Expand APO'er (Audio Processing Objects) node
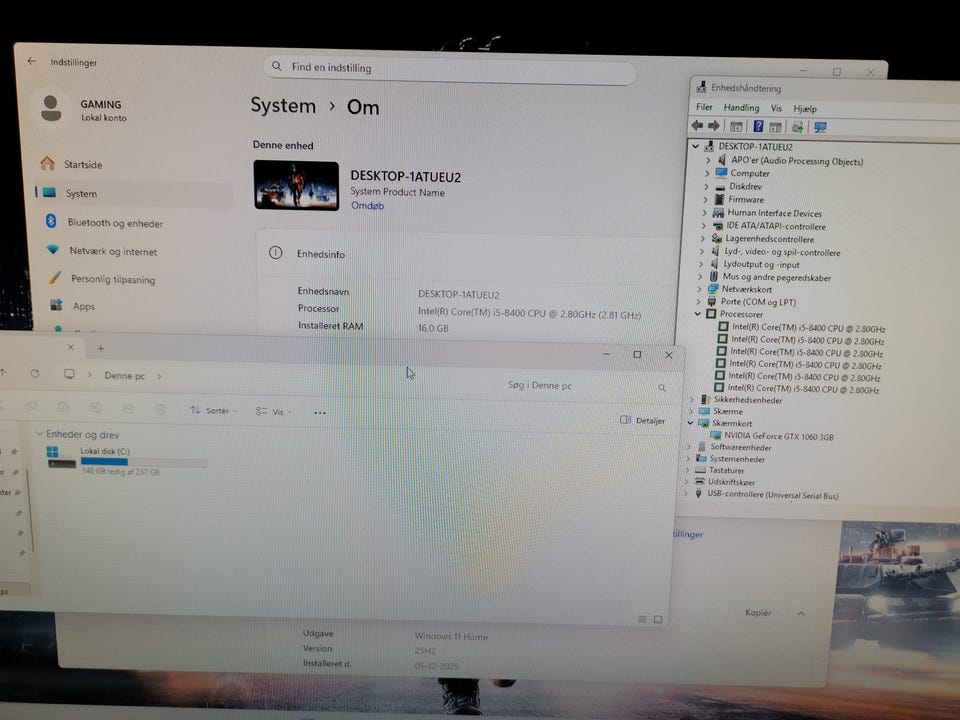Screen dimensions: 960x720 pos(708,160)
